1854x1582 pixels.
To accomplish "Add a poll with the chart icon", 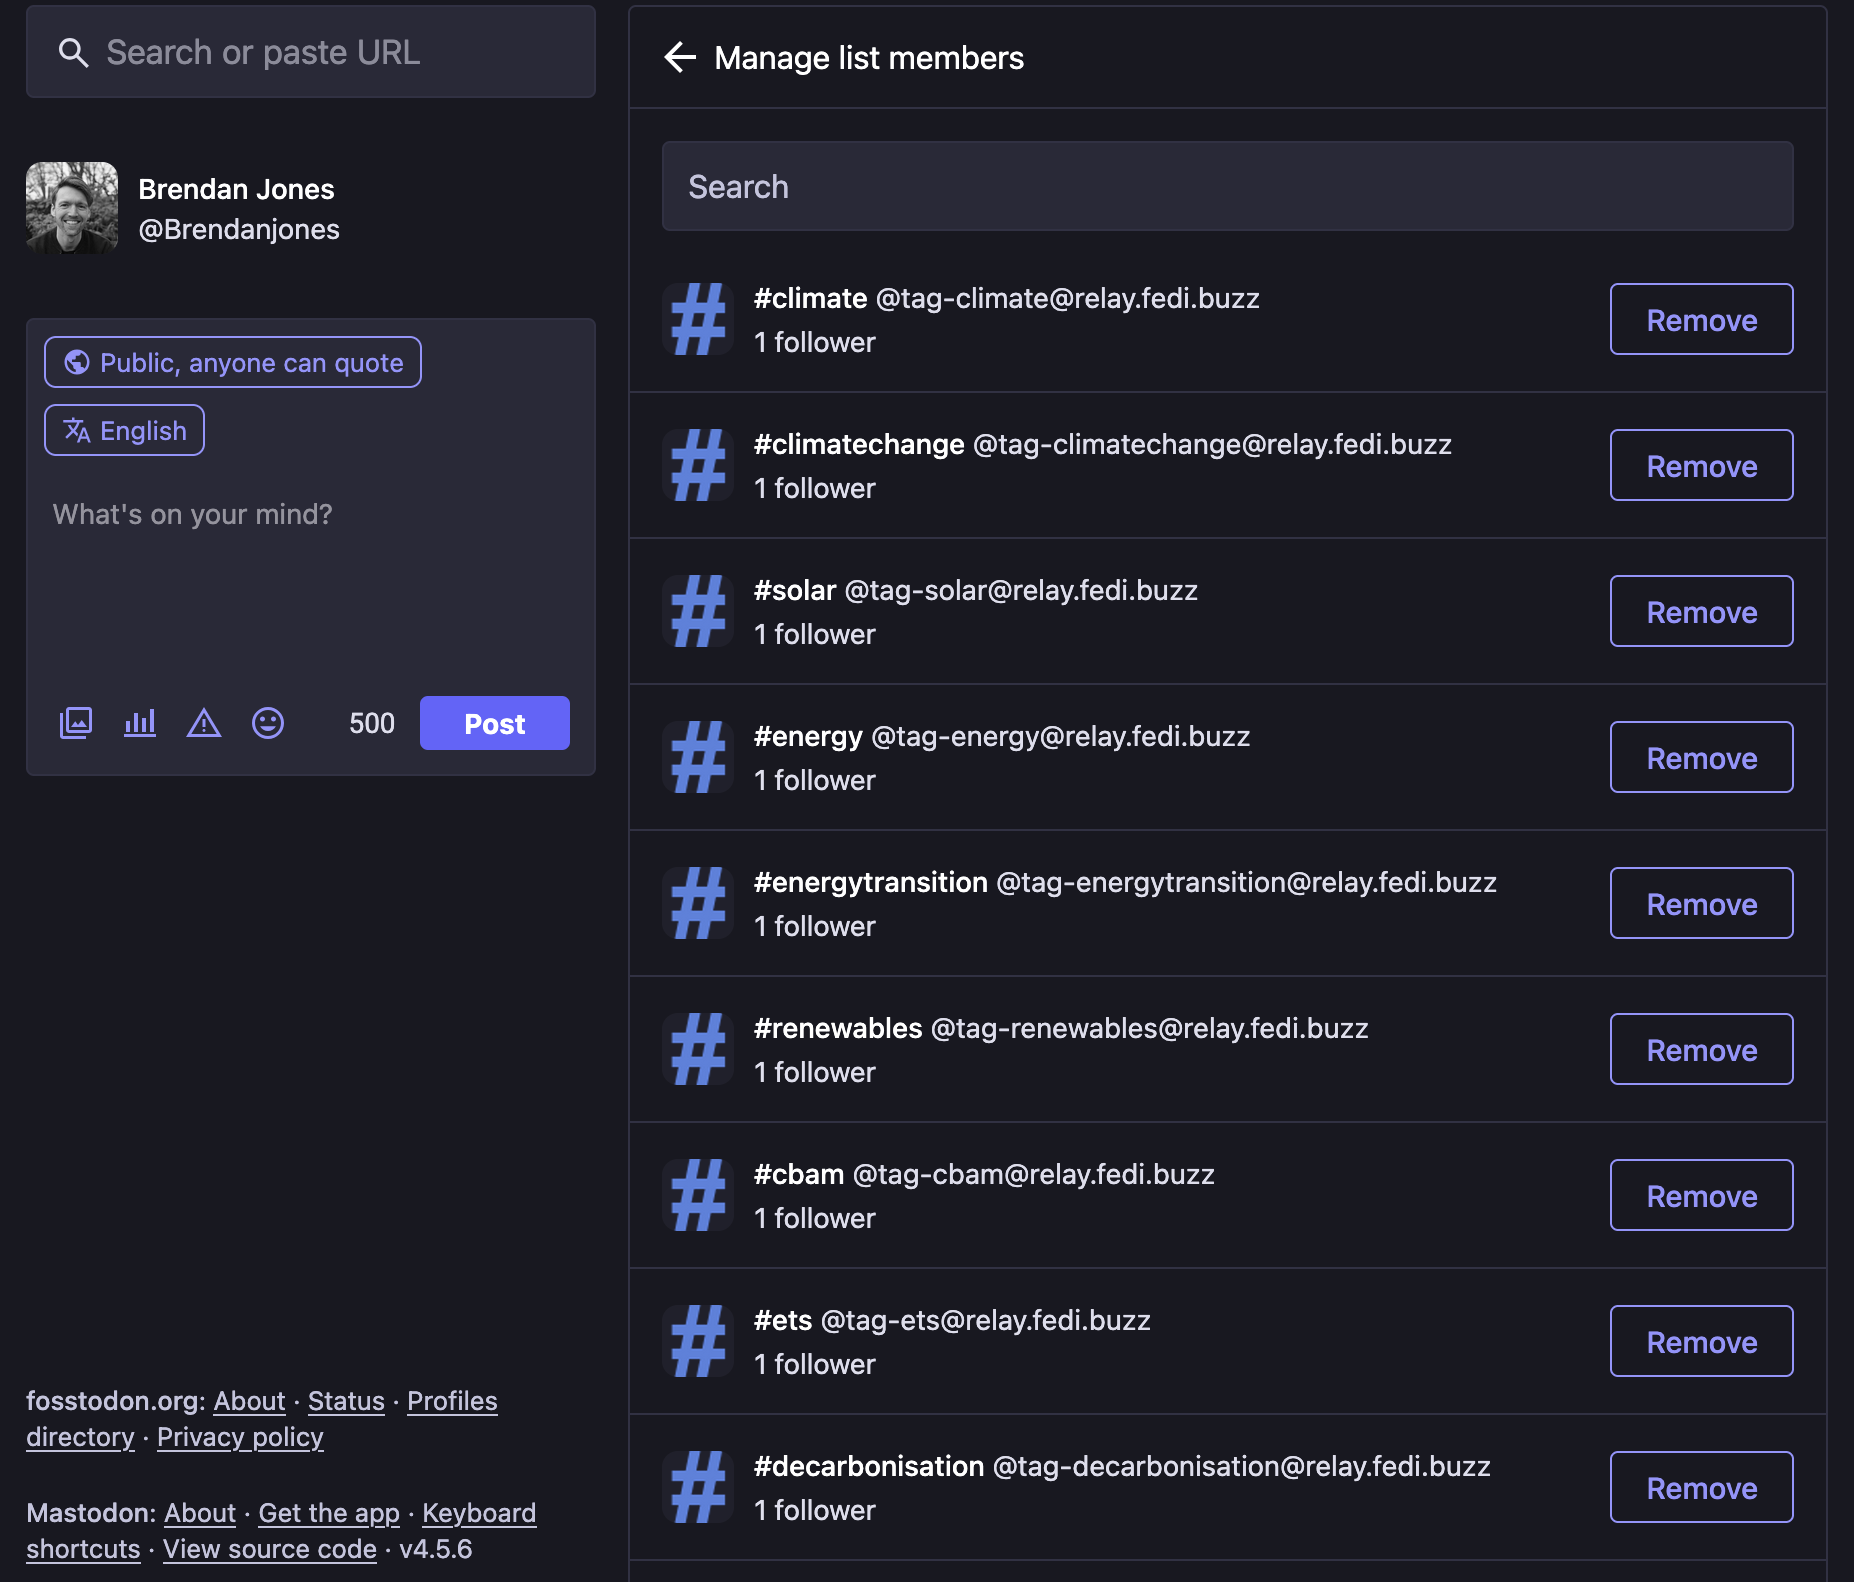I will (140, 723).
